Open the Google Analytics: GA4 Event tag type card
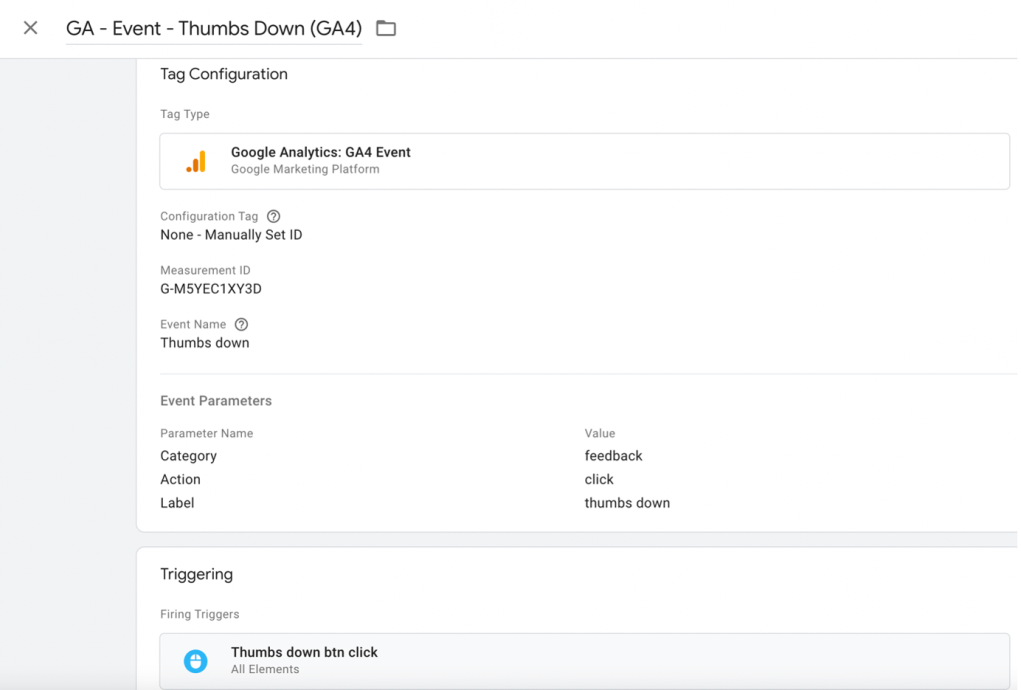Image resolution: width=1021 pixels, height=690 pixels. (584, 161)
